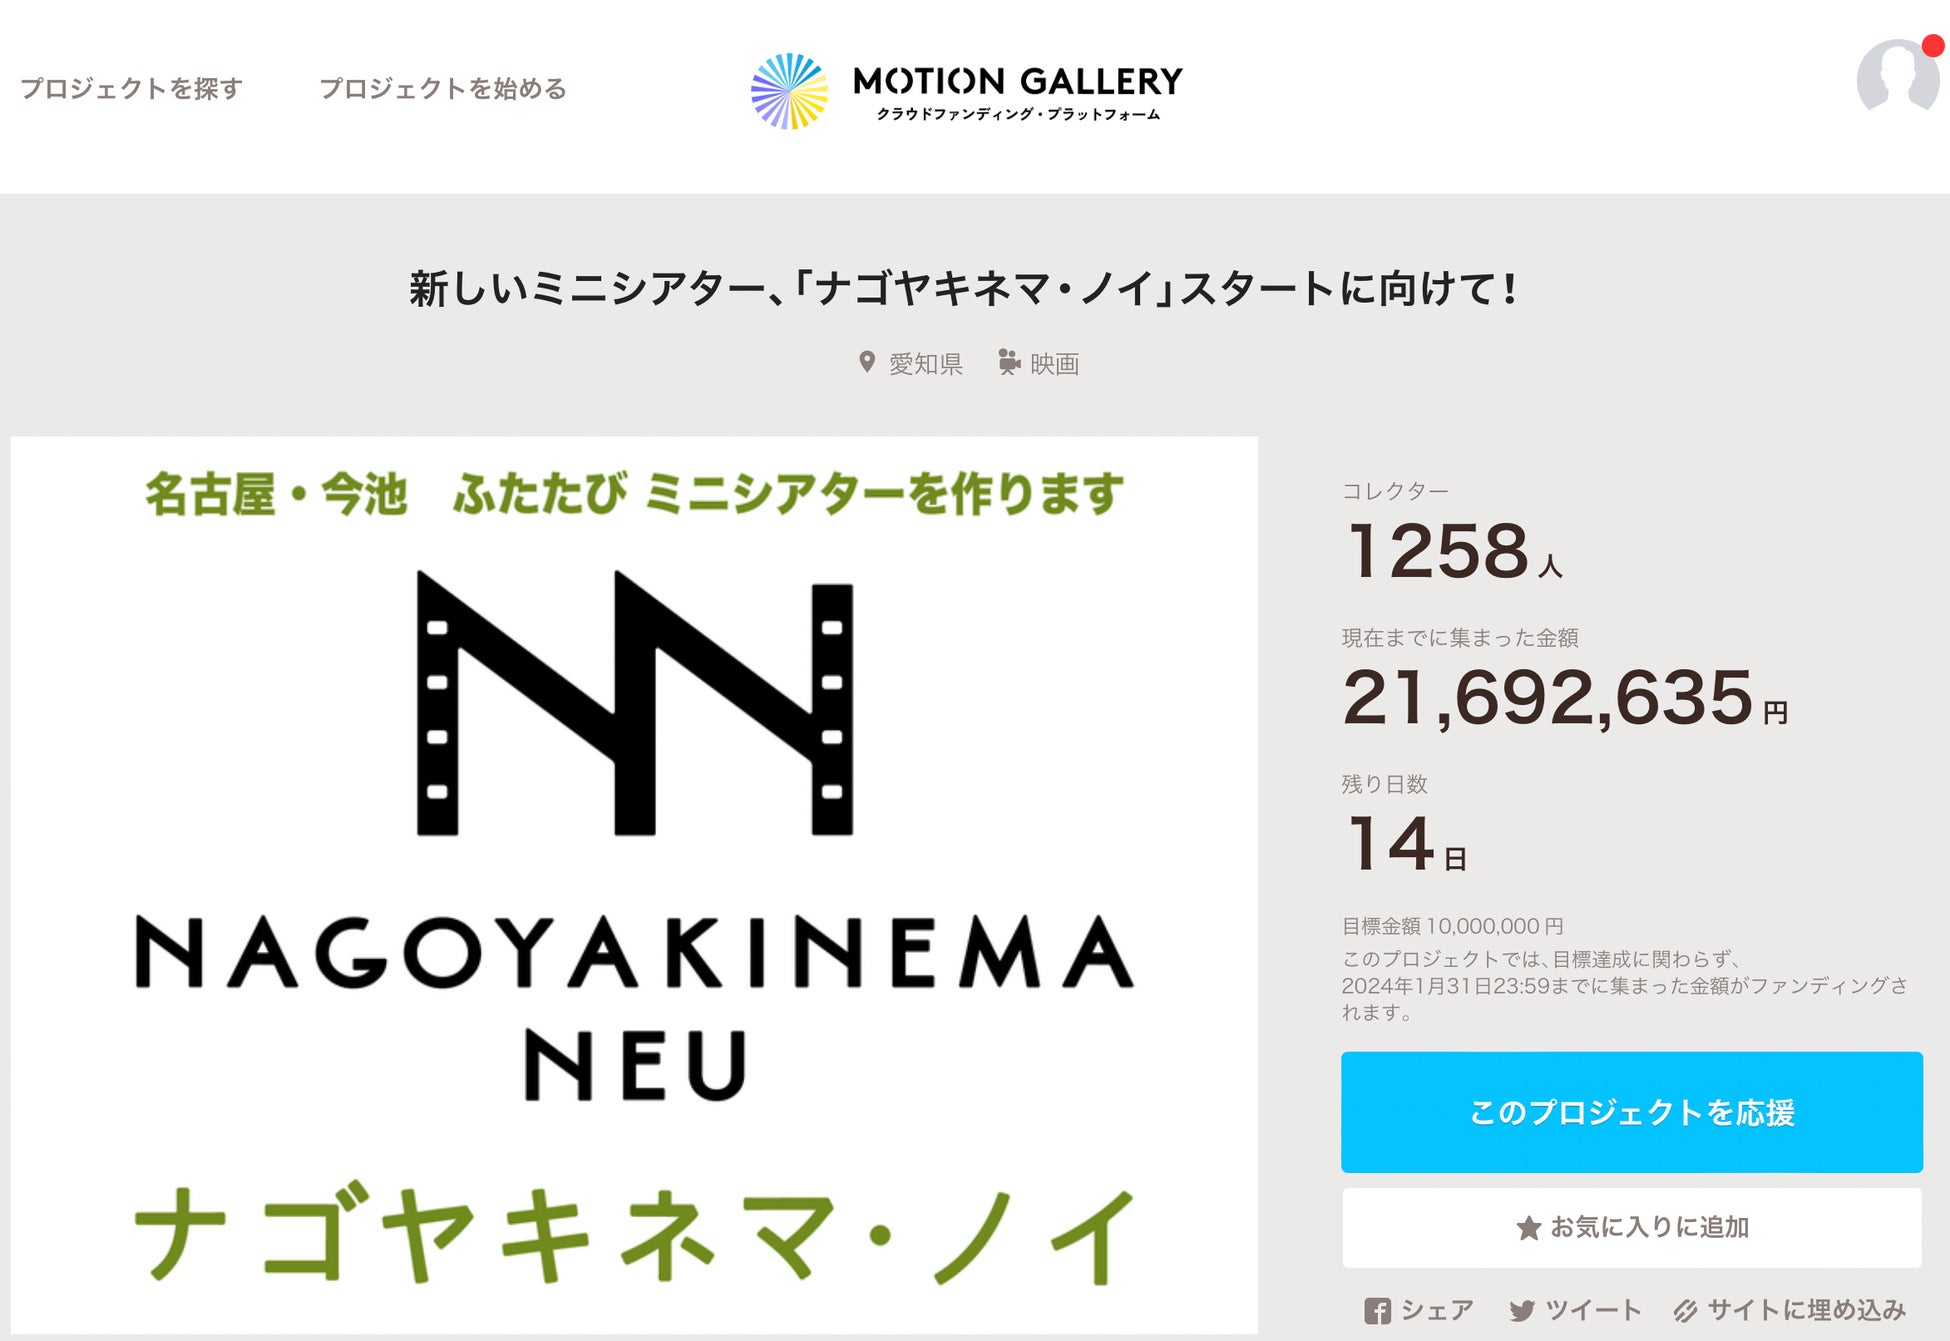Click the movie camera icon beside 映画
Image resolution: width=1950 pixels, height=1341 pixels.
click(1009, 362)
